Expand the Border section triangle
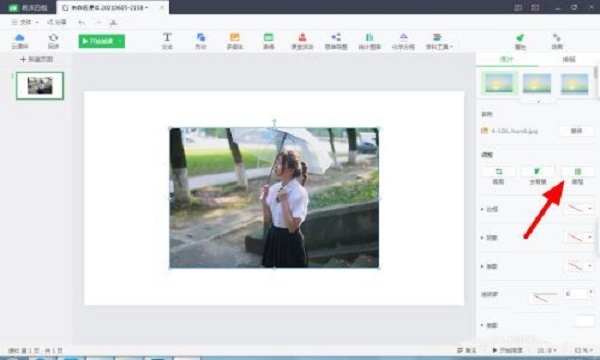The height and width of the screenshot is (360, 600). [x=482, y=209]
